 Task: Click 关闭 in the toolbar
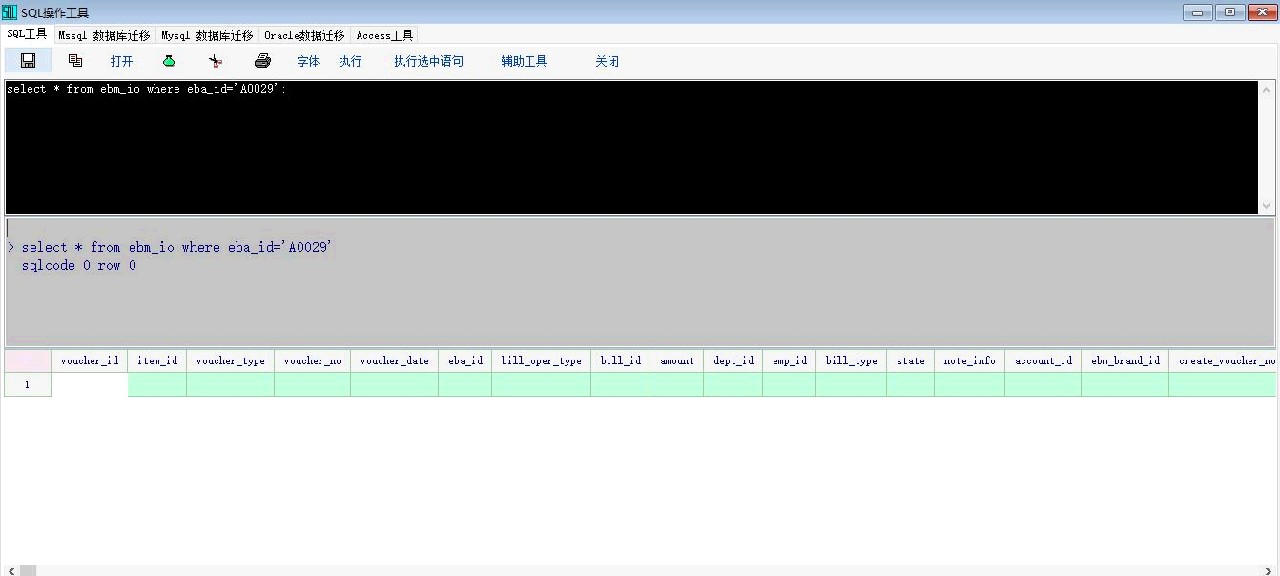point(607,61)
